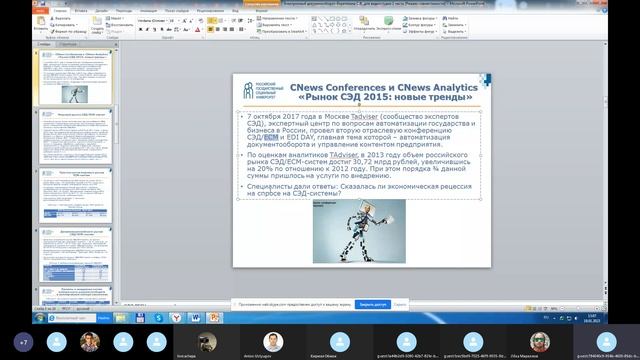
Task: Click the taskbar Find (Найти) search button
Action: [x=104, y=318]
